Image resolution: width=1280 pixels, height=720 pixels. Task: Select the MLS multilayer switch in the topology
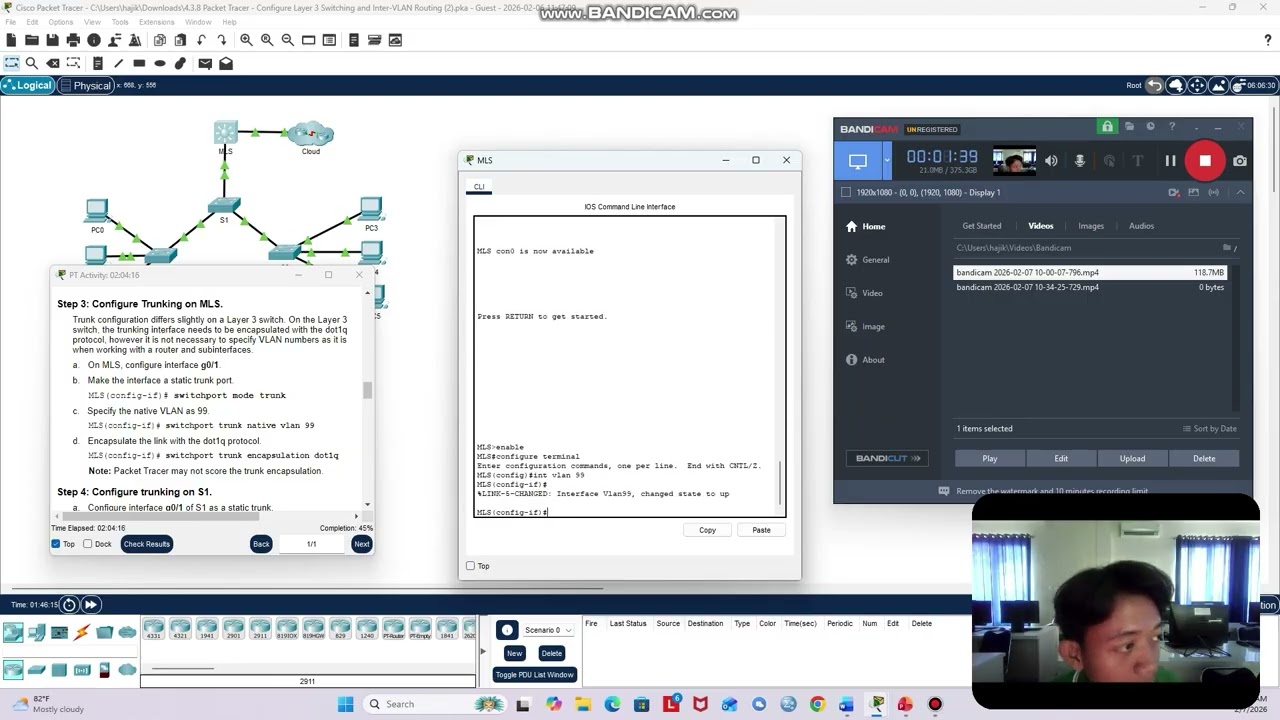tap(225, 134)
